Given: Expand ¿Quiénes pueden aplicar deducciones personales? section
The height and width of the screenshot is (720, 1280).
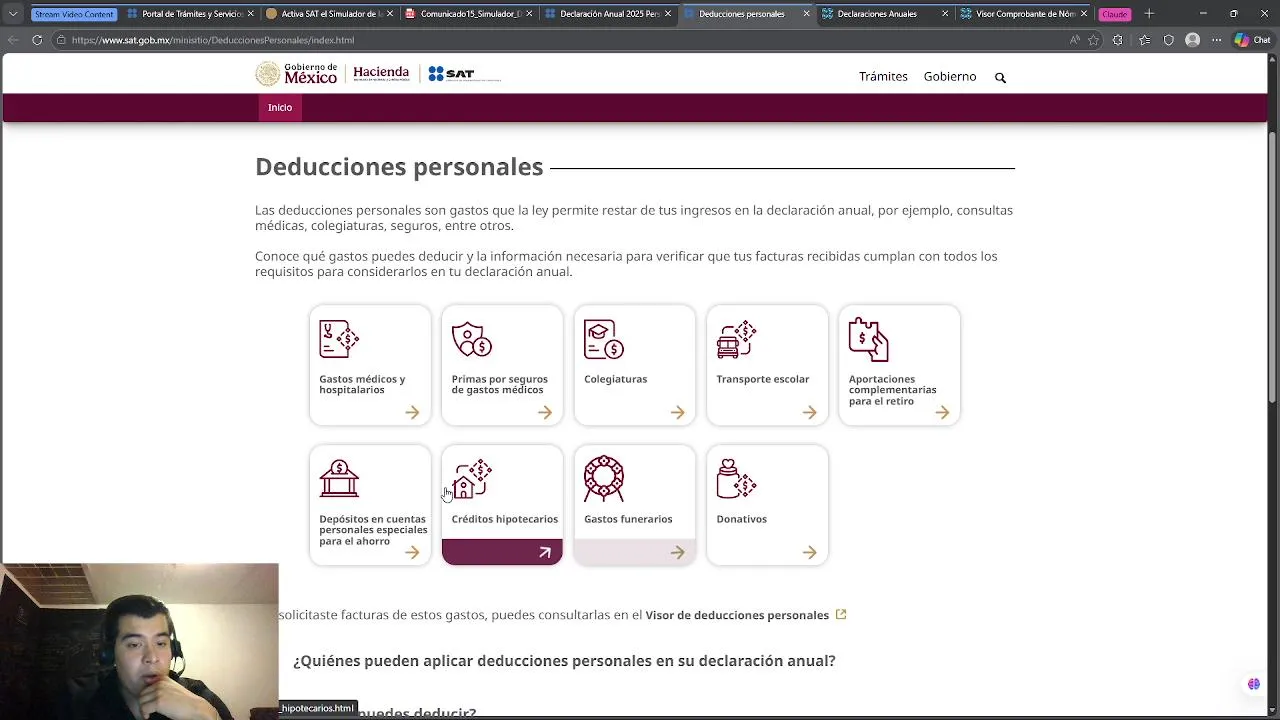Looking at the screenshot, I should (x=564, y=661).
